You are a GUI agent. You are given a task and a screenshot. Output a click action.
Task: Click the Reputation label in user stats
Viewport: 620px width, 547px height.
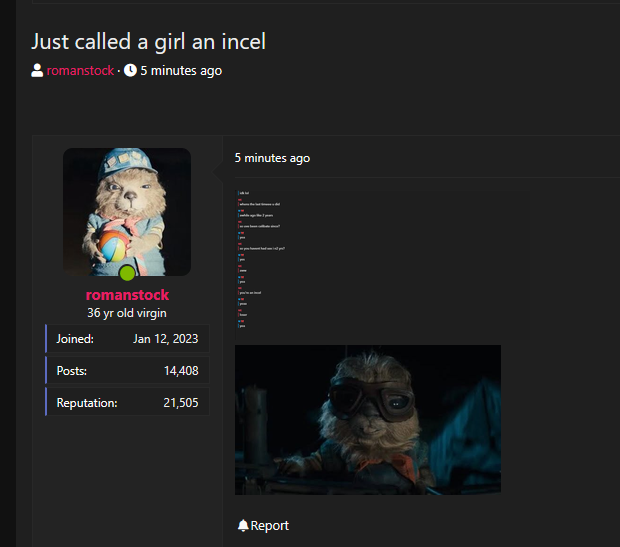point(87,403)
